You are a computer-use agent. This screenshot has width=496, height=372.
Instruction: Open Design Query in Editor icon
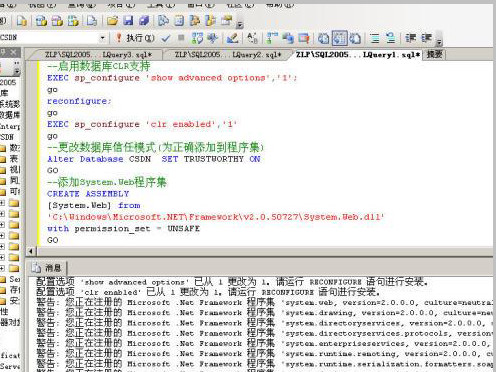[232, 38]
